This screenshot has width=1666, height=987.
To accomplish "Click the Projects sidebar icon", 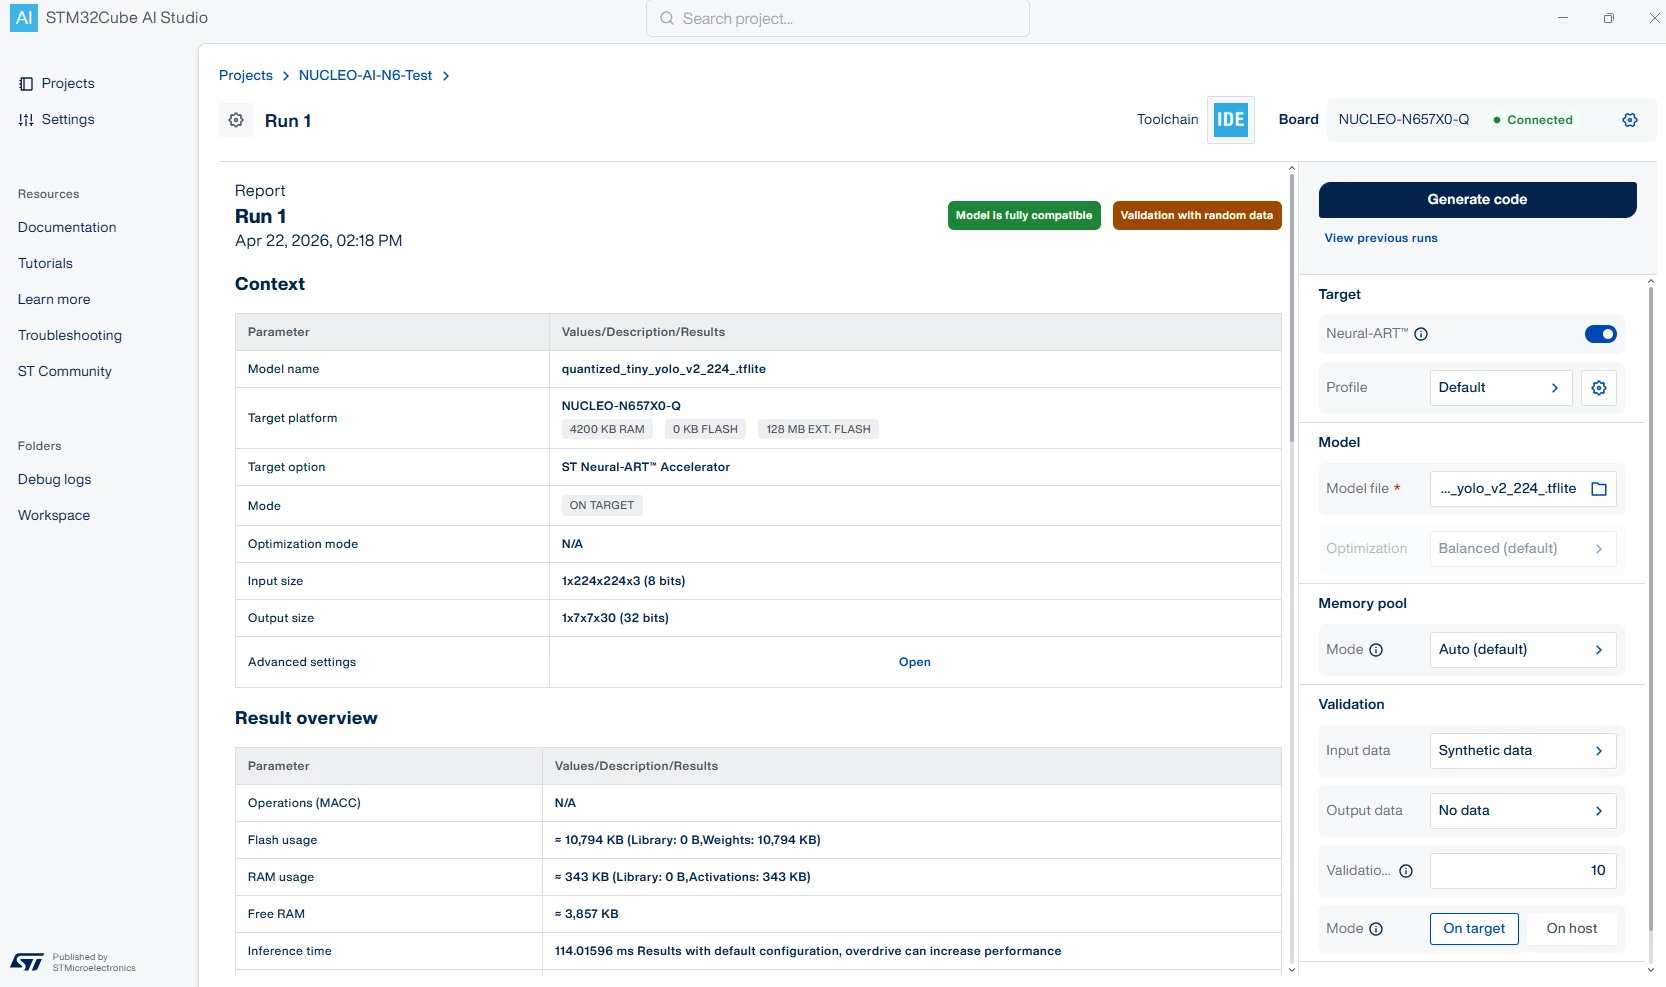I will click(26, 84).
